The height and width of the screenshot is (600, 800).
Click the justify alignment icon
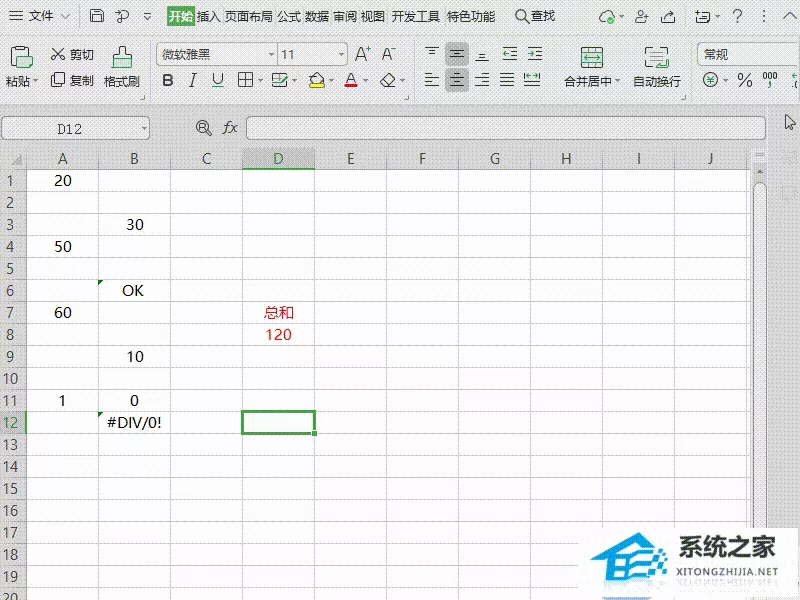(x=507, y=80)
